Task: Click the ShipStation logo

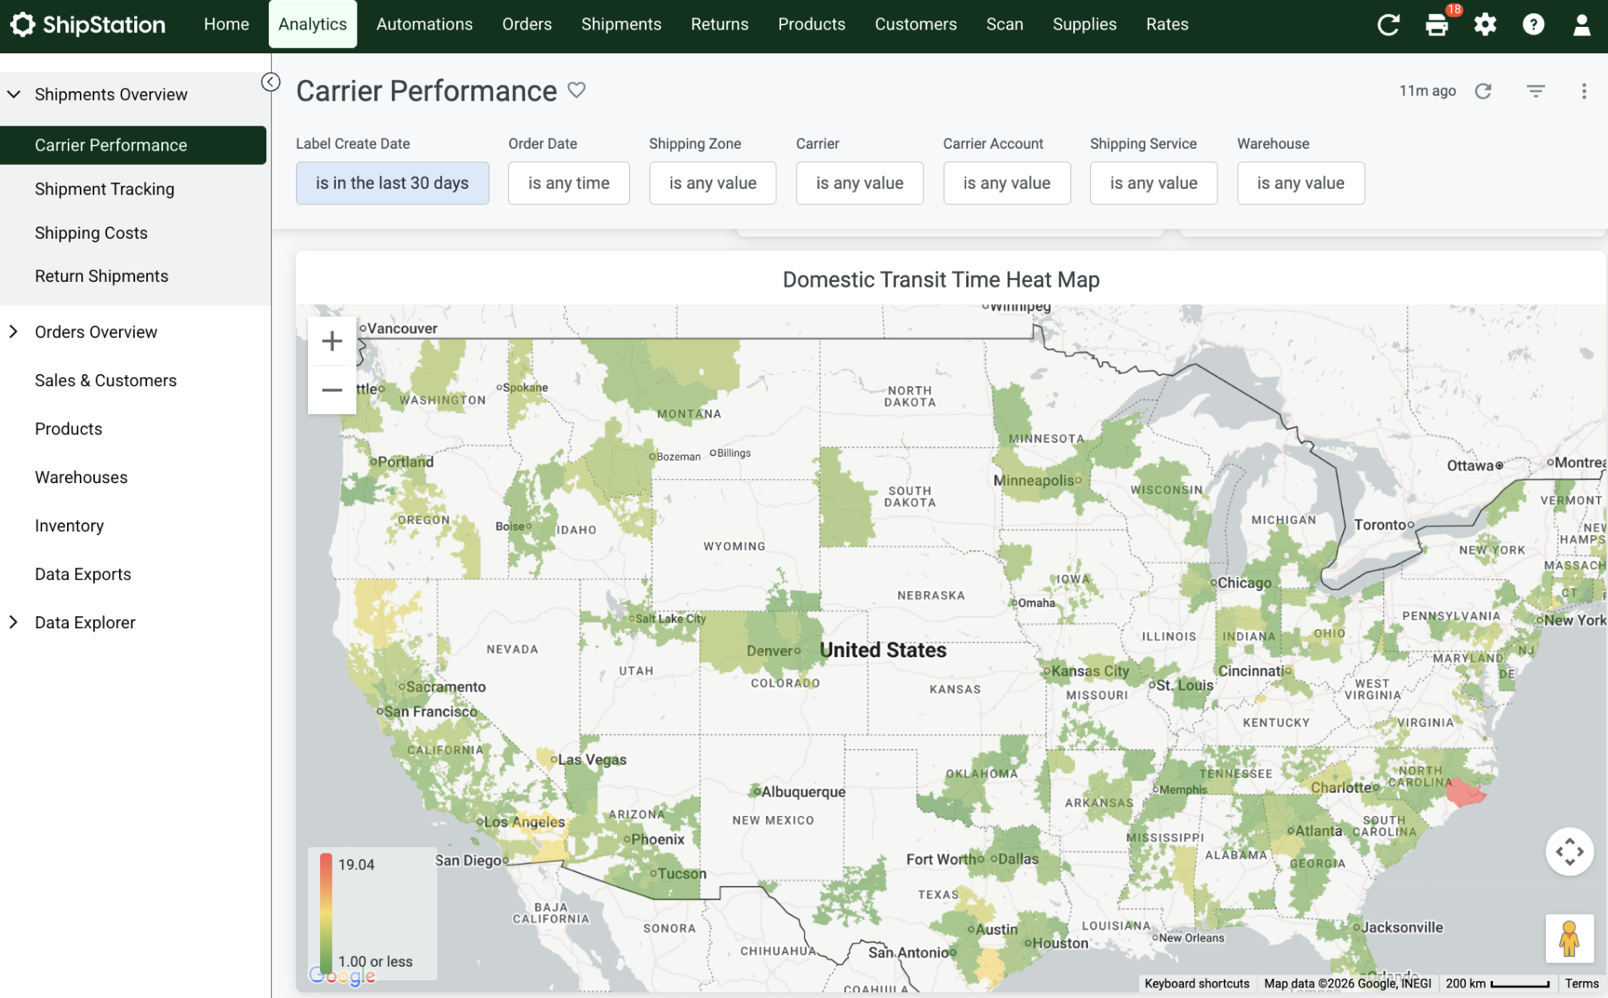Action: click(x=88, y=24)
